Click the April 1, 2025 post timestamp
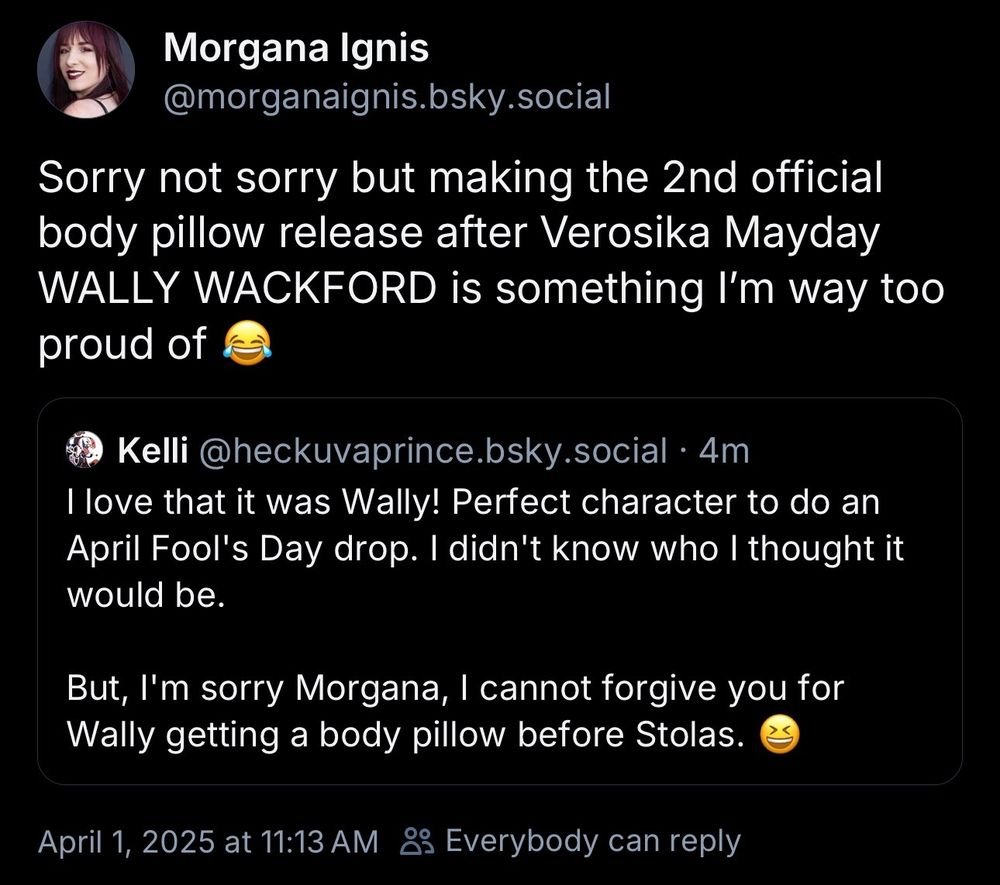This screenshot has height=885, width=1000. click(208, 841)
